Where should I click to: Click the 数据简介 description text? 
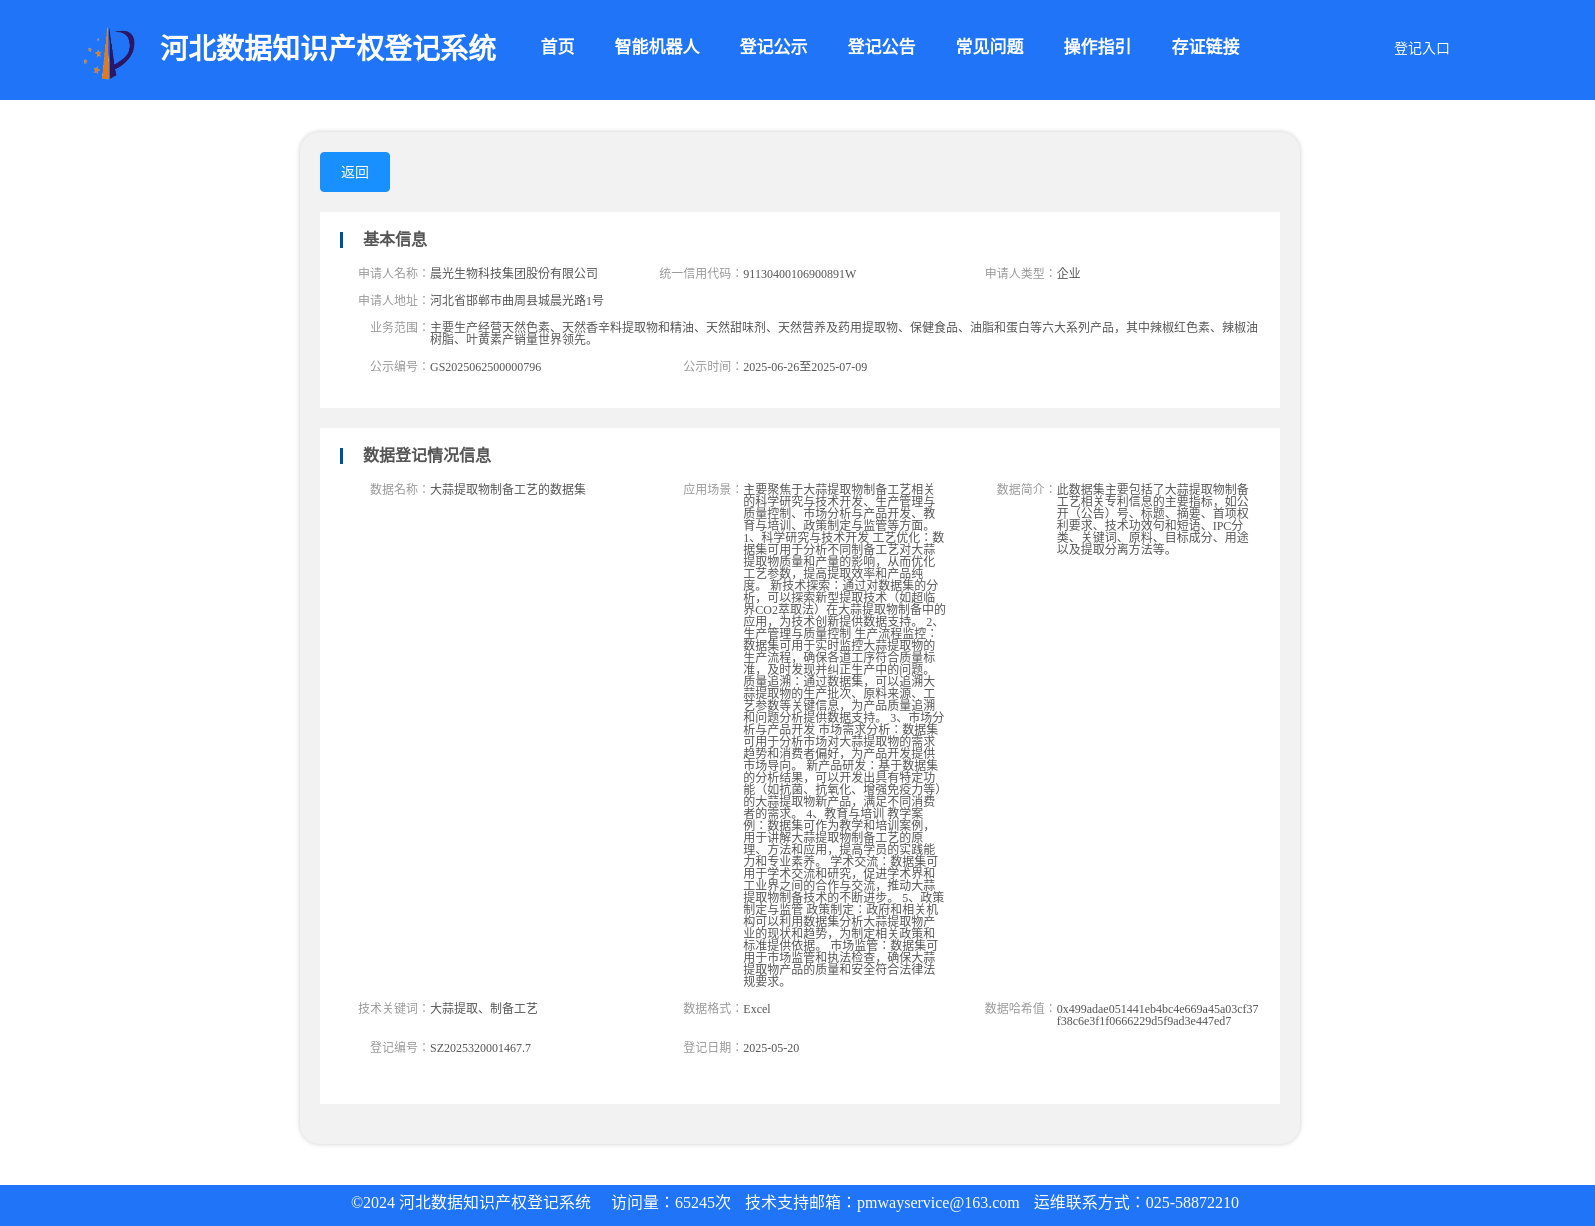[x=1153, y=519]
